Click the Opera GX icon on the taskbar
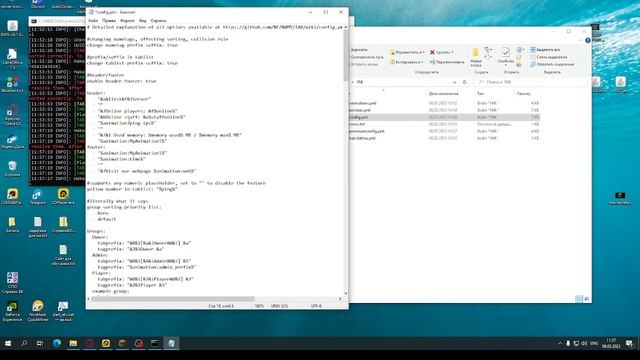This screenshot has height=360, width=640. (x=89, y=343)
